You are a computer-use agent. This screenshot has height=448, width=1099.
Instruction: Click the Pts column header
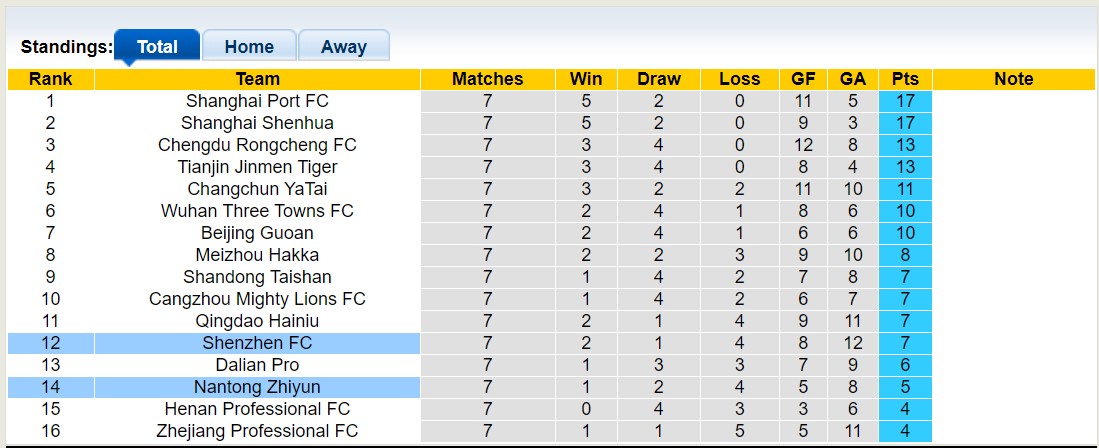tap(905, 79)
